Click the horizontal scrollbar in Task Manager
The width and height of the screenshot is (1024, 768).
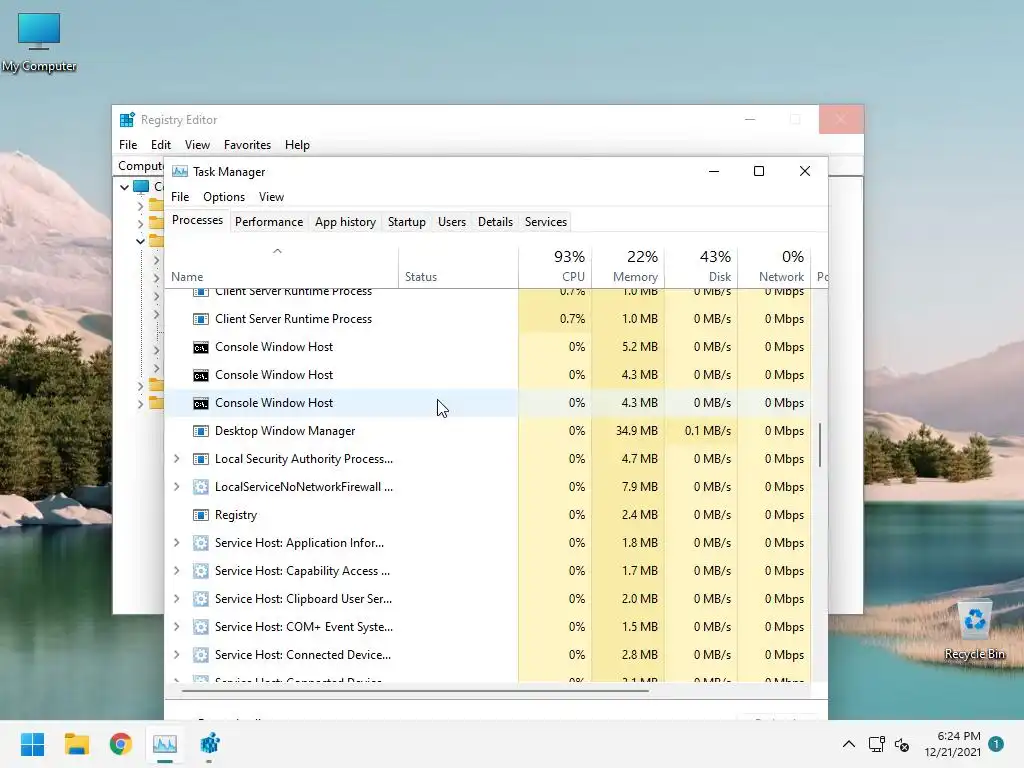tap(415, 691)
